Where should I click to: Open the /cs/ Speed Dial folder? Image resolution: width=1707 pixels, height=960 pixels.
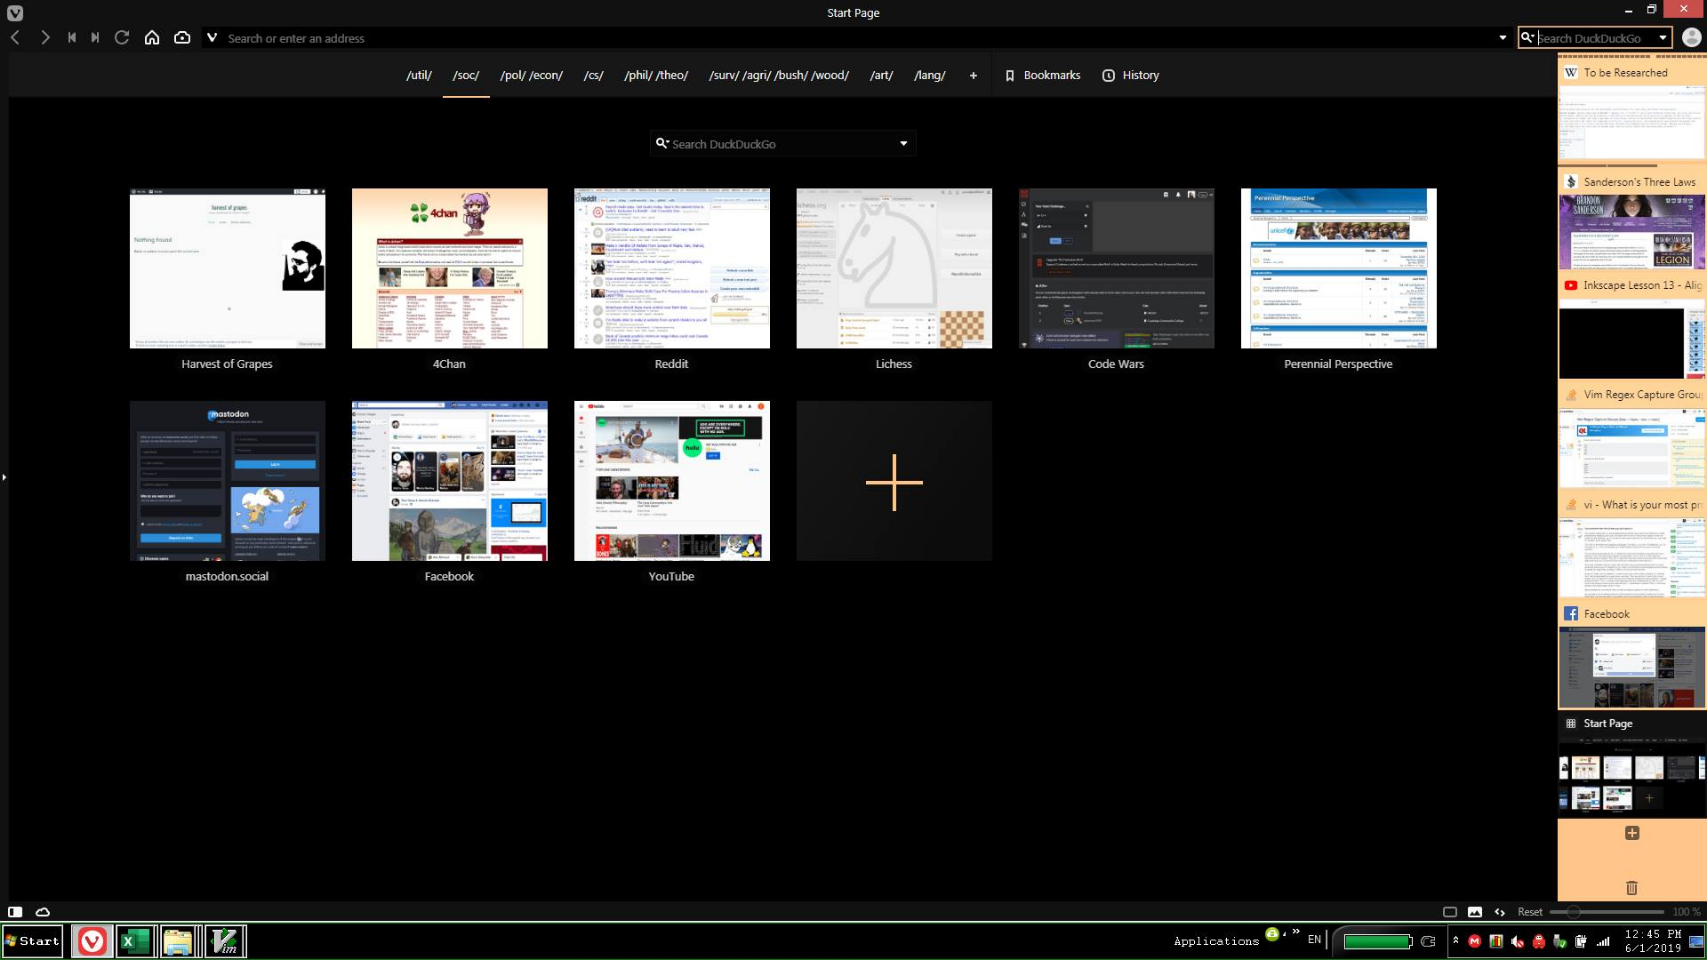tap(594, 75)
